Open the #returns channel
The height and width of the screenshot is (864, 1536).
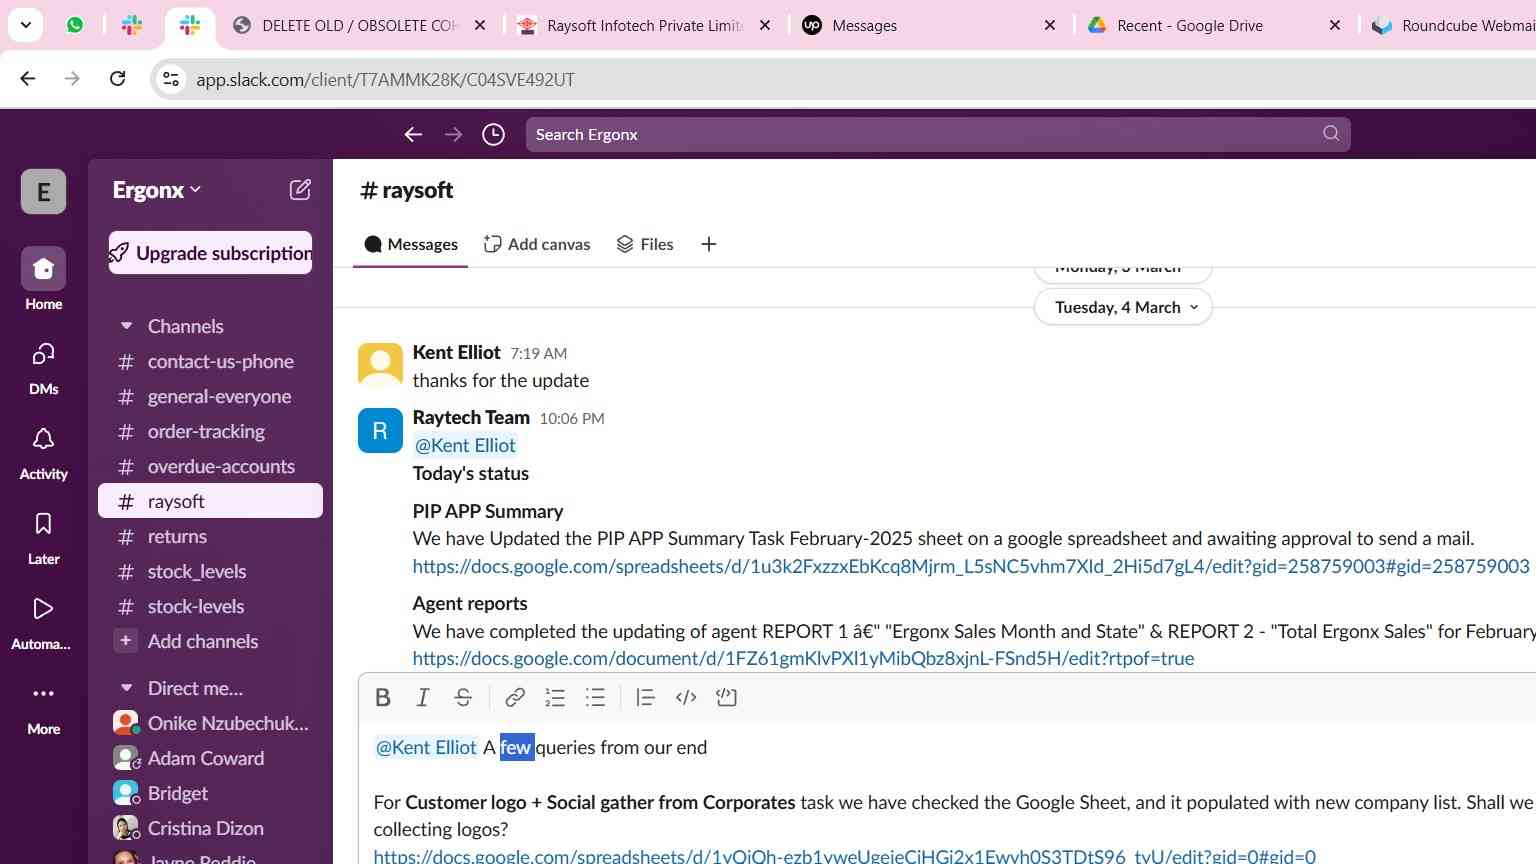(210, 536)
